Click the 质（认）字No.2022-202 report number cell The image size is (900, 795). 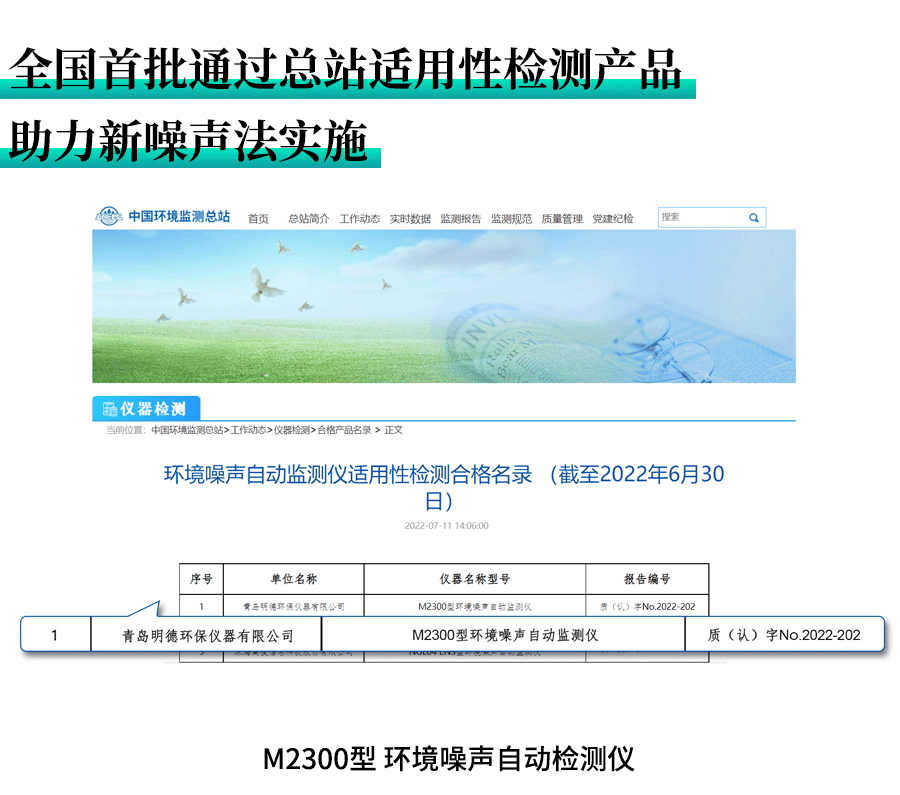tap(782, 633)
